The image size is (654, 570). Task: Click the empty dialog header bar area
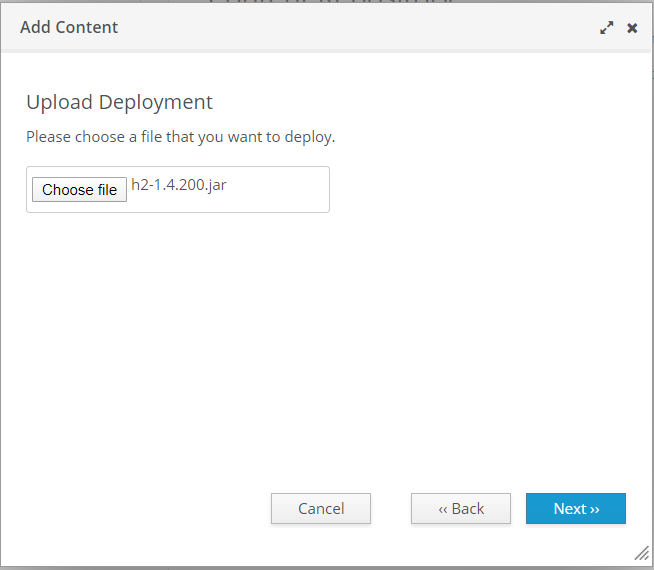350,27
